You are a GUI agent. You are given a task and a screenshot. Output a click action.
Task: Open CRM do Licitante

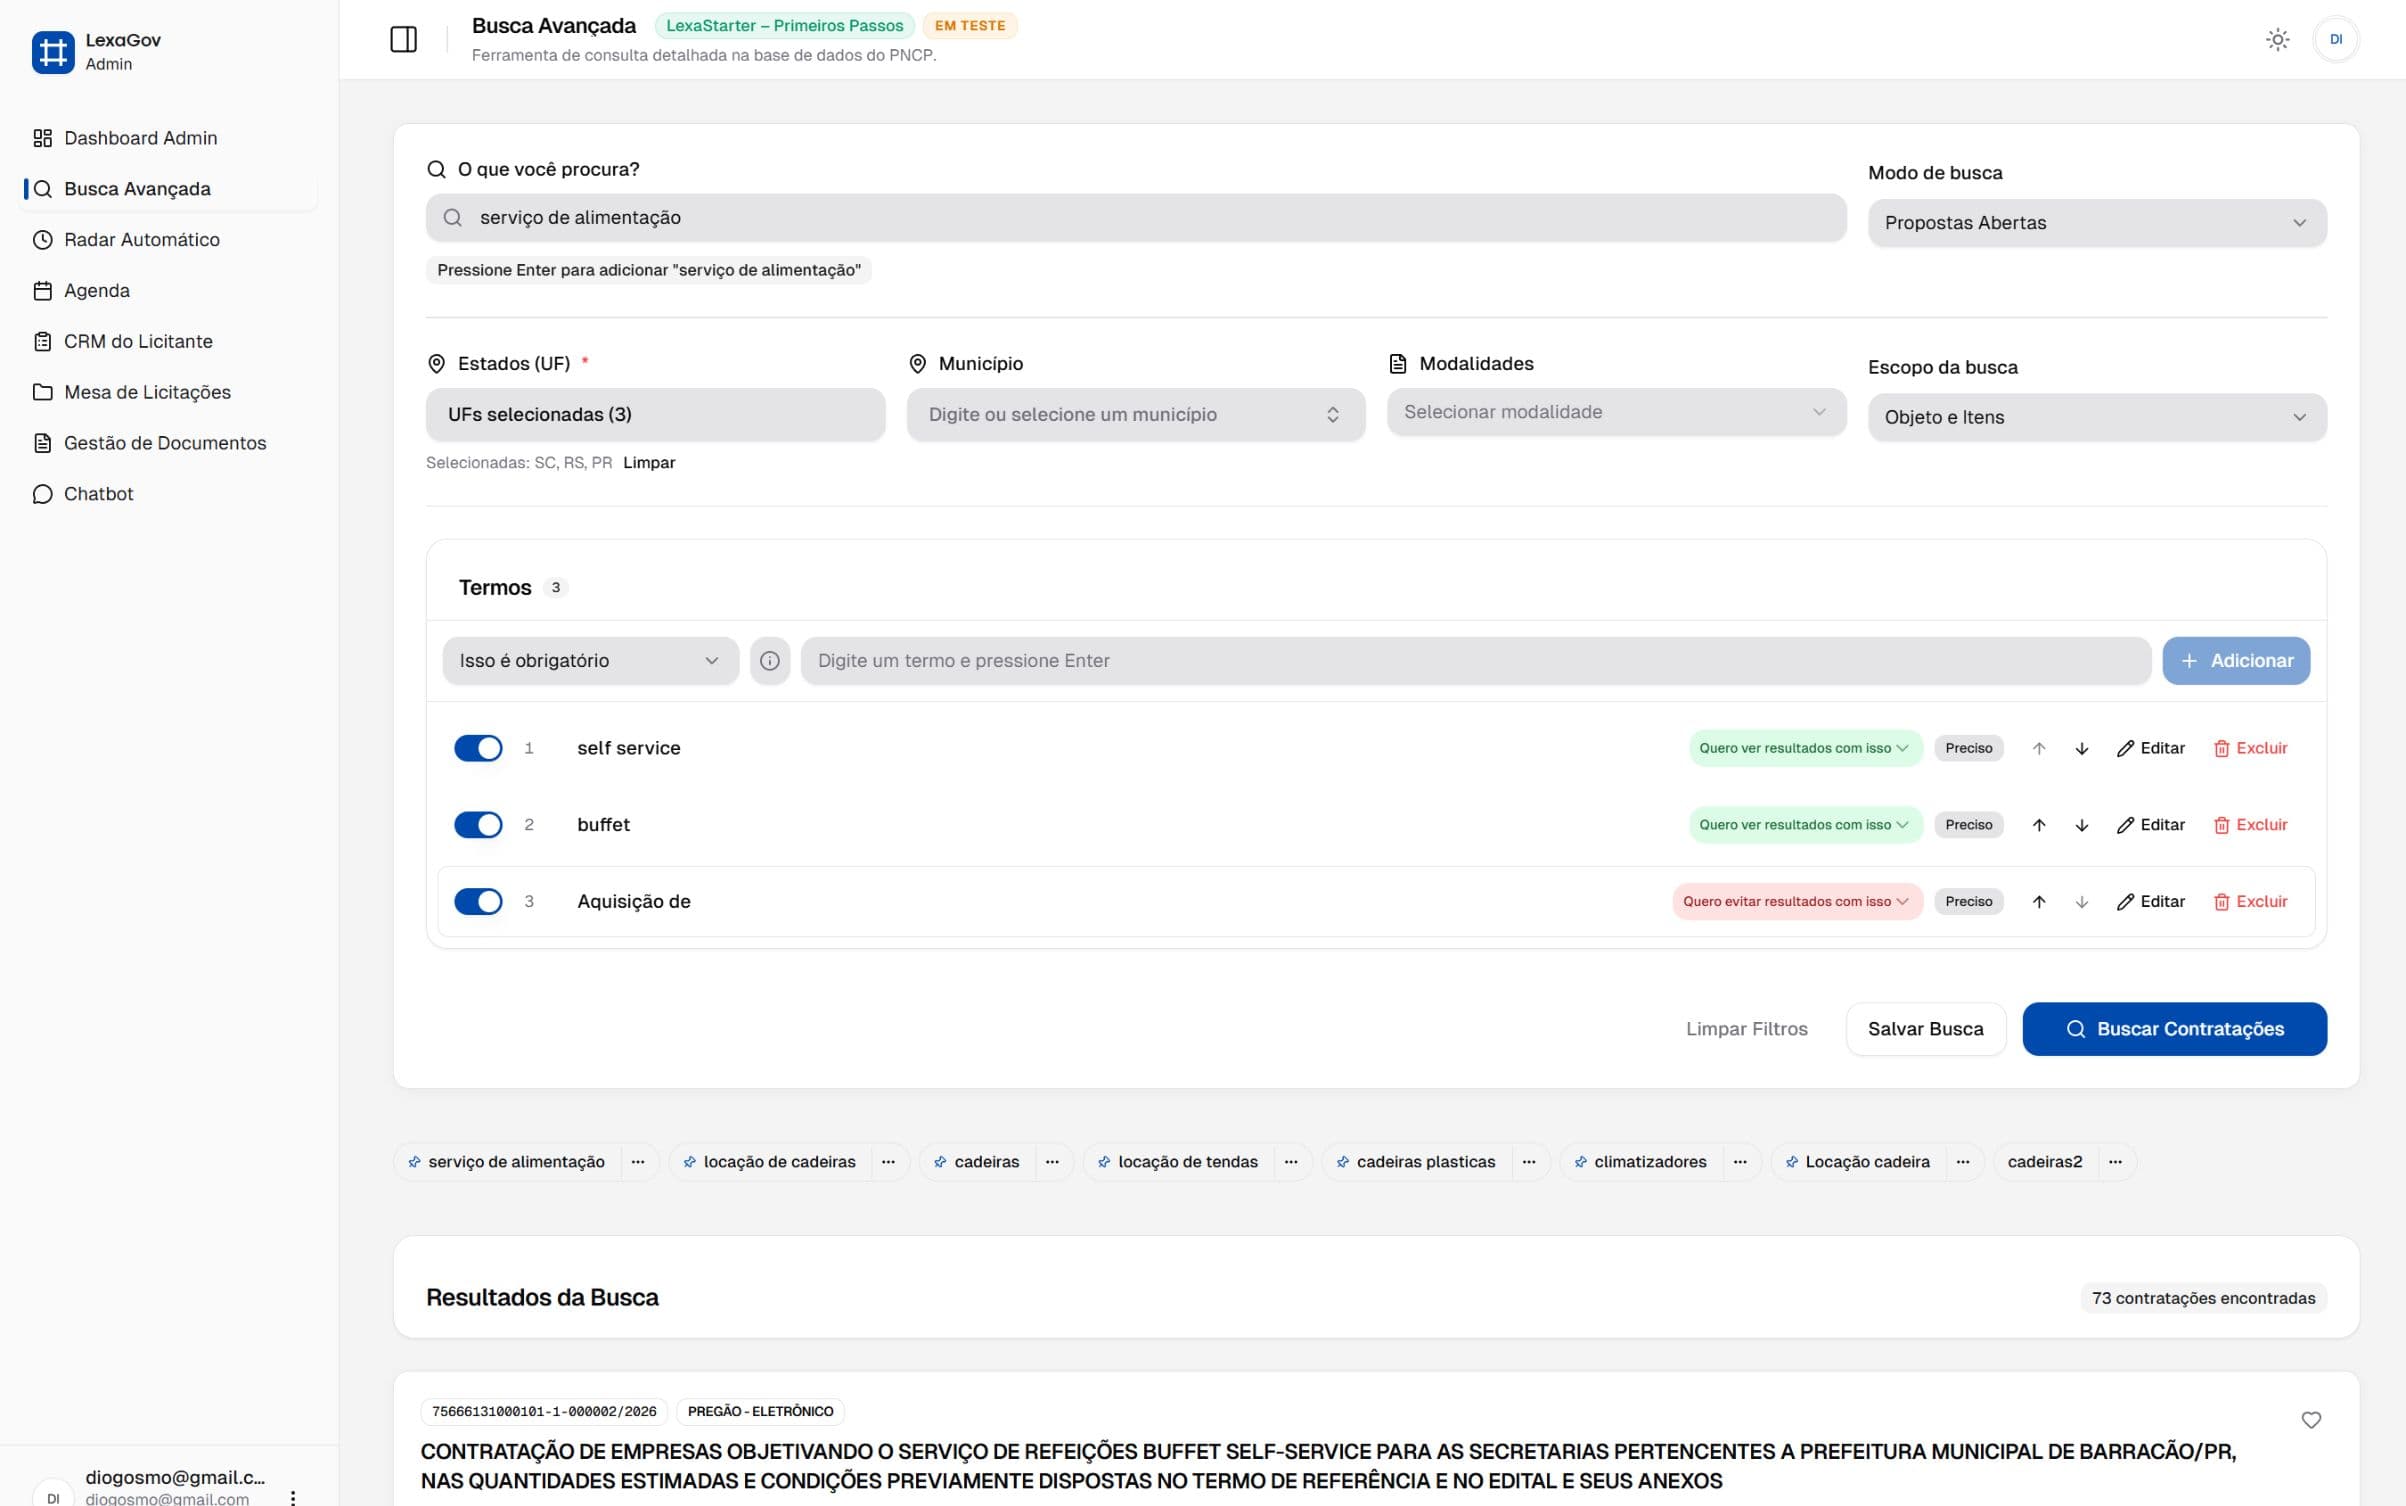137,341
